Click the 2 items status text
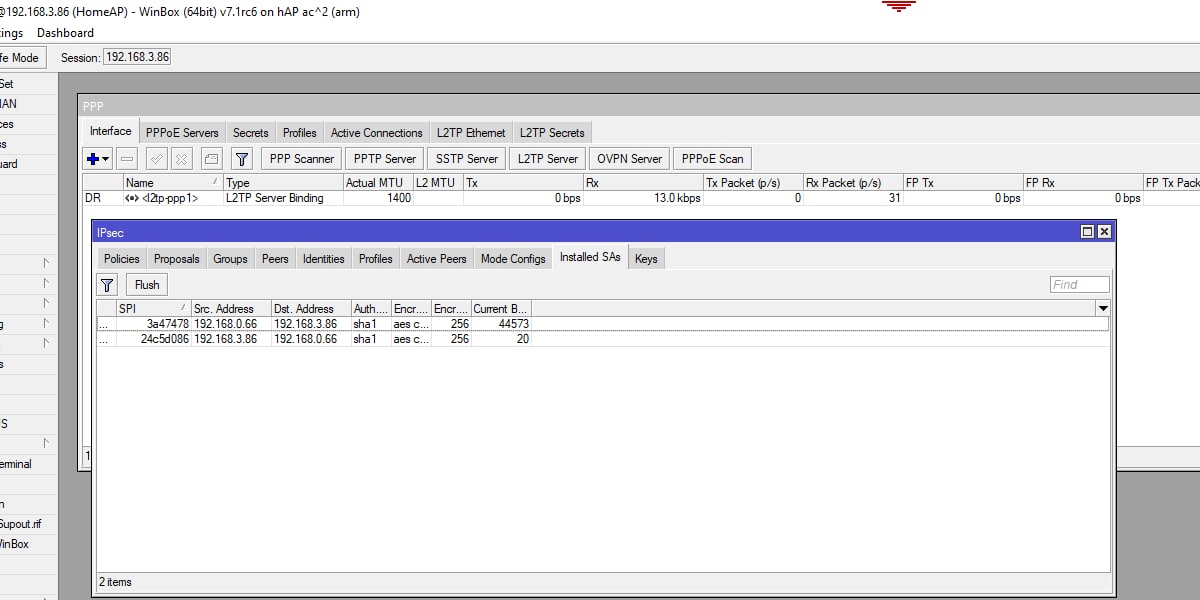Screen dimensions: 1200x600 pos(115,582)
